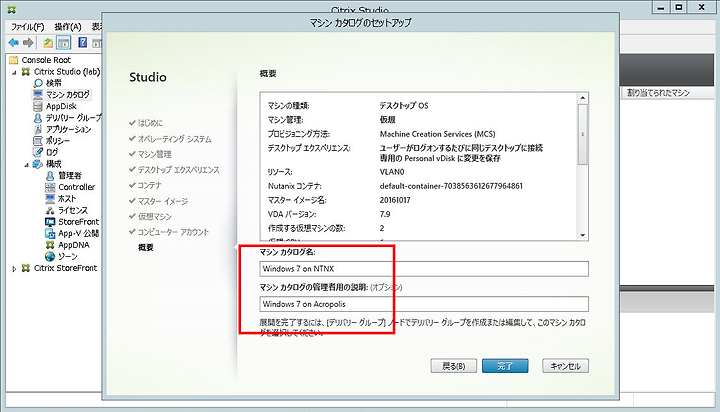The image size is (720, 412).
Task: Select the コンテナ wizard step
Action: pyautogui.click(x=150, y=185)
